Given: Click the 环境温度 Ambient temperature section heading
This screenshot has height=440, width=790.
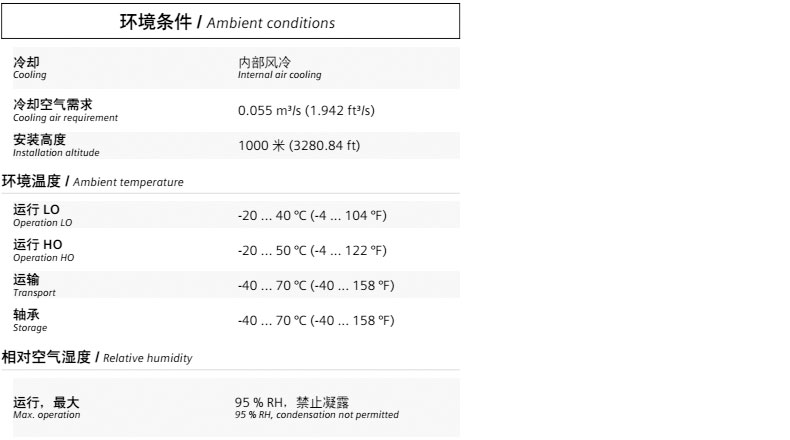Looking at the screenshot, I should tap(92, 182).
